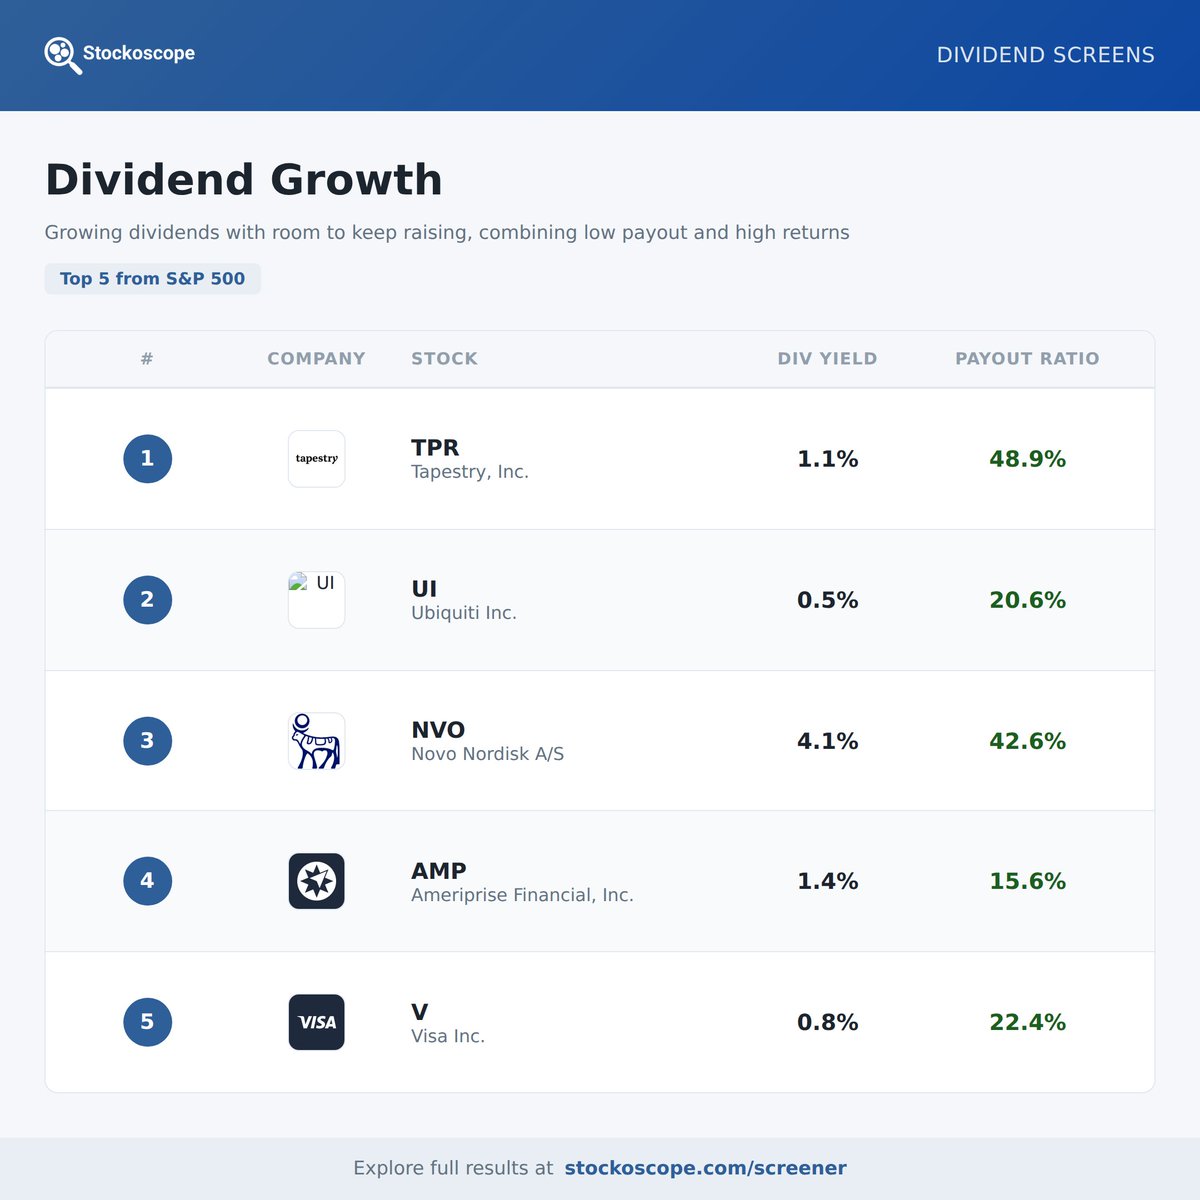The height and width of the screenshot is (1200, 1200).
Task: Sort by the STOCK column header
Action: point(444,359)
